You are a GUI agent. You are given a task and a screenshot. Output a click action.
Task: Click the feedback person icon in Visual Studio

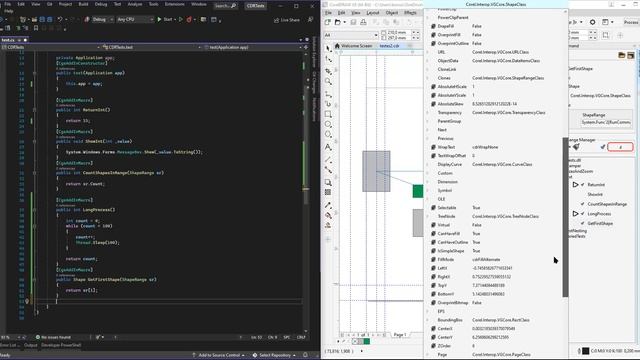311,20
